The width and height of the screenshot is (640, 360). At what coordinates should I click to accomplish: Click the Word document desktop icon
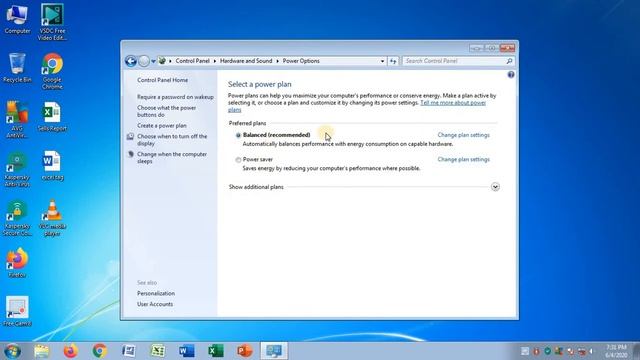click(52, 165)
